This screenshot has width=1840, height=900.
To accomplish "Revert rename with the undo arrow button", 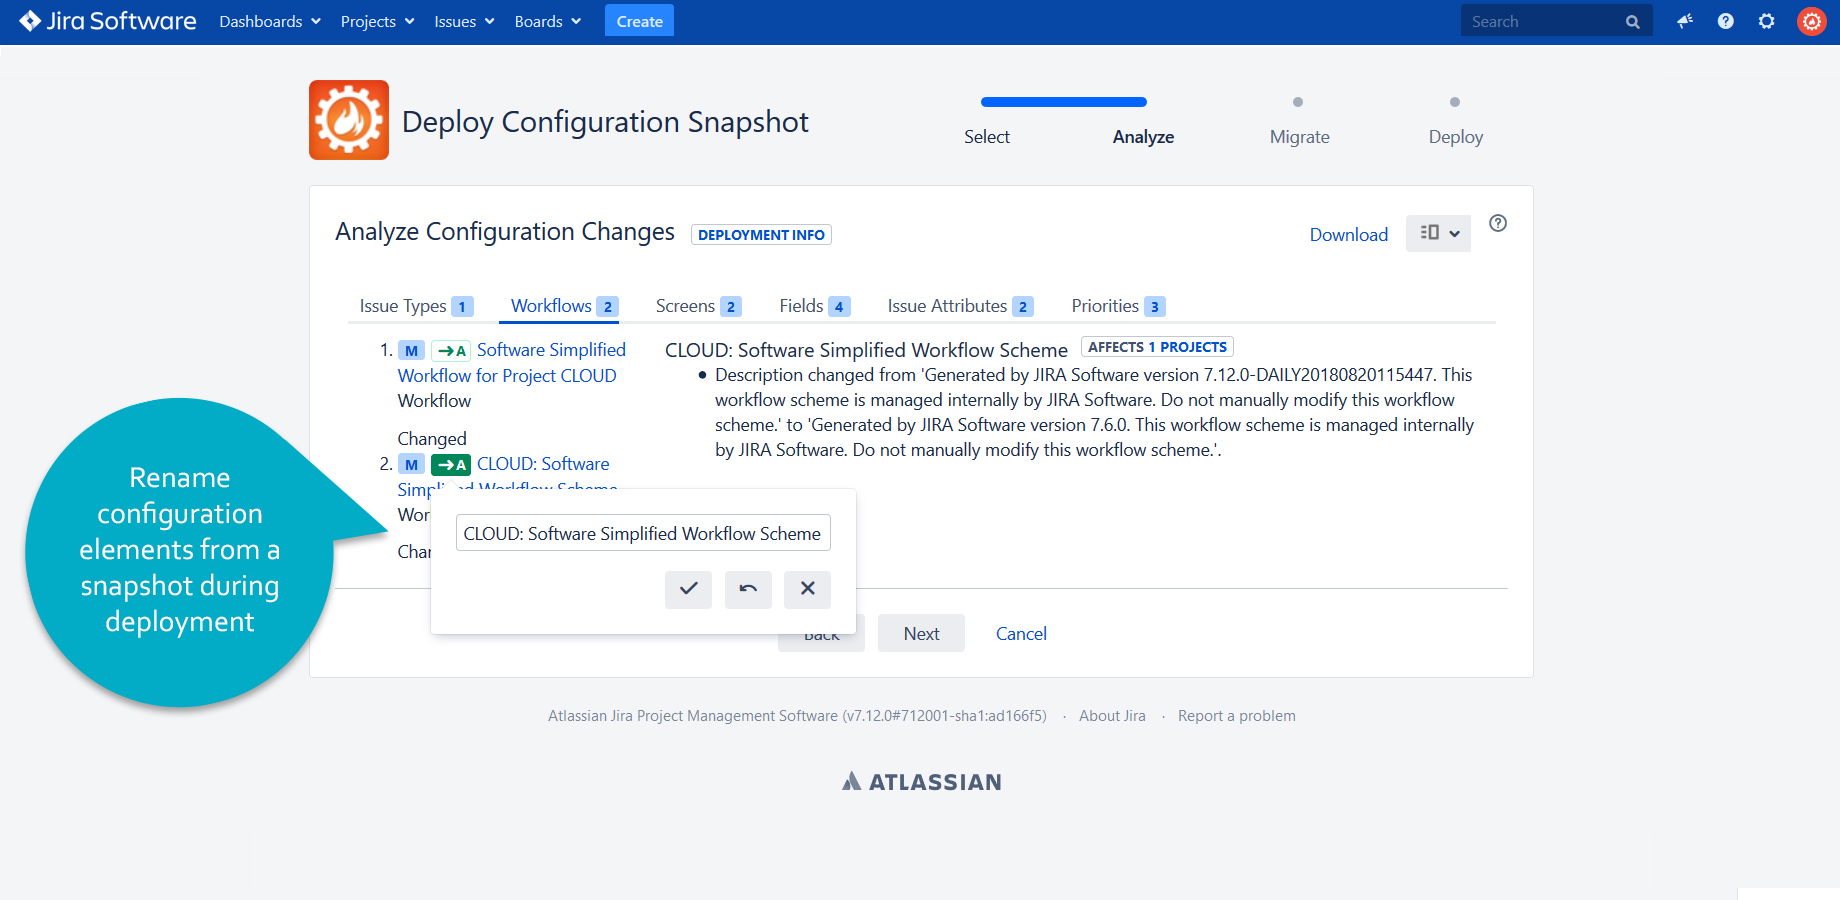I will (x=748, y=589).
